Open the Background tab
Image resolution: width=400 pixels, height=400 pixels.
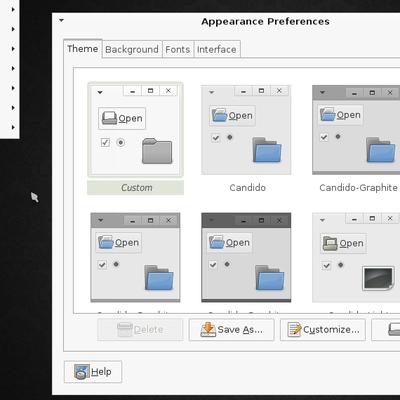click(x=132, y=49)
